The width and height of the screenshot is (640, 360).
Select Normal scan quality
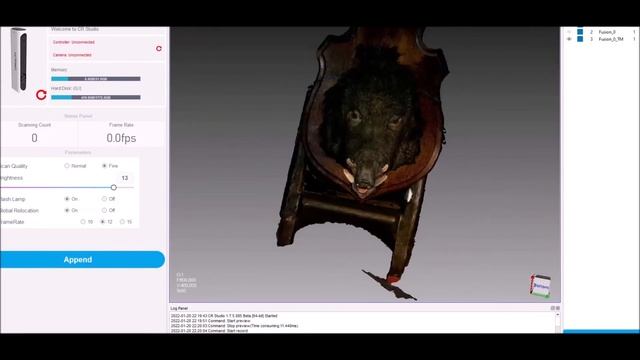tap(67, 166)
